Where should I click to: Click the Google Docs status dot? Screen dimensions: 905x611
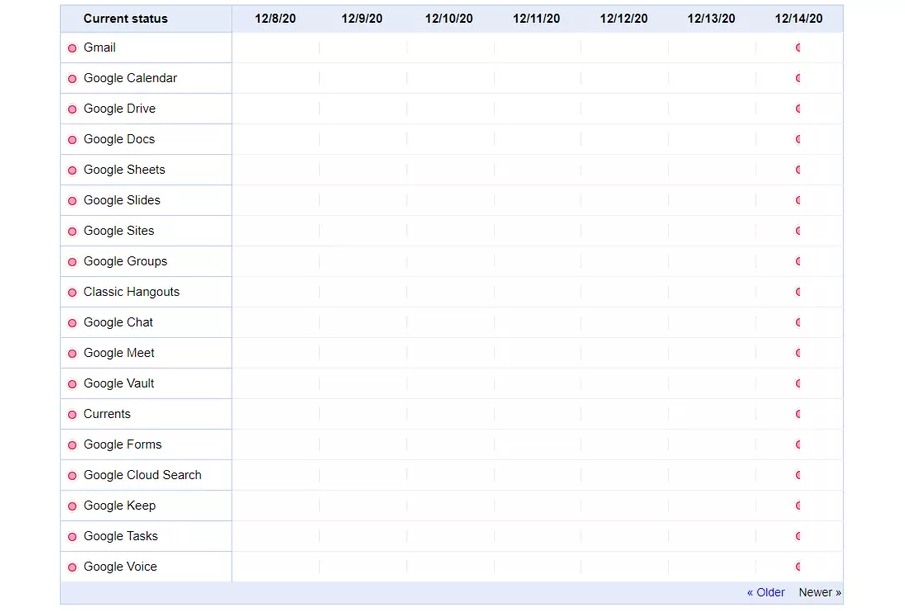pyautogui.click(x=72, y=140)
